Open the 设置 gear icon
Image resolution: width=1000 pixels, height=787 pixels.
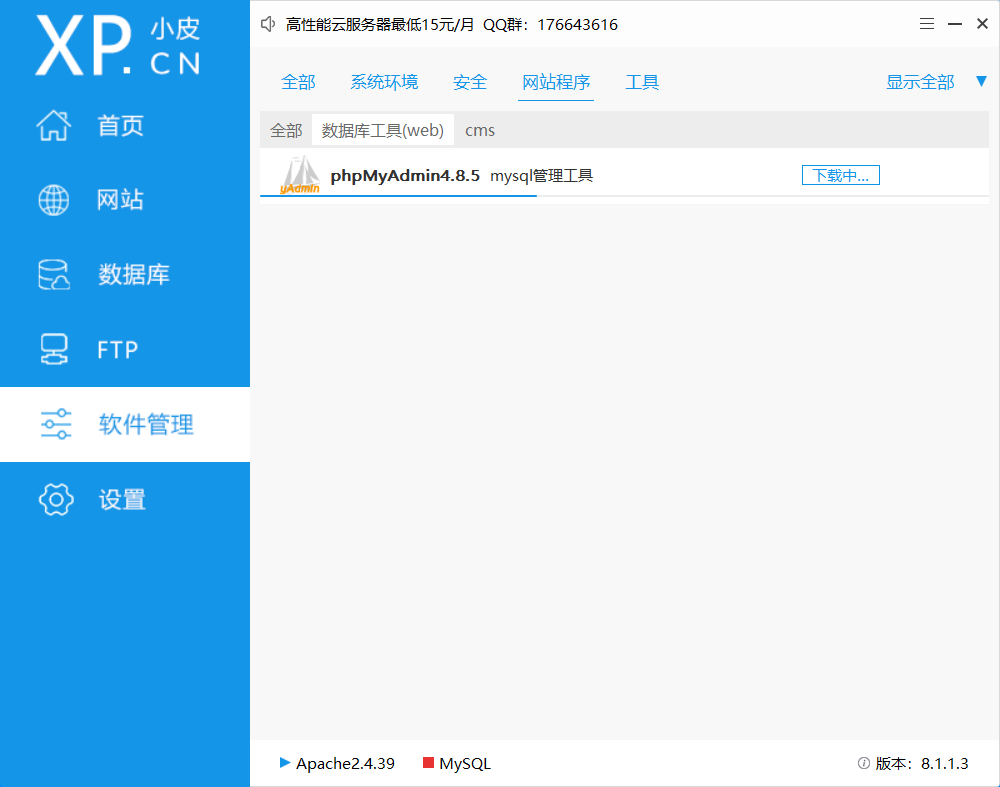[56, 499]
